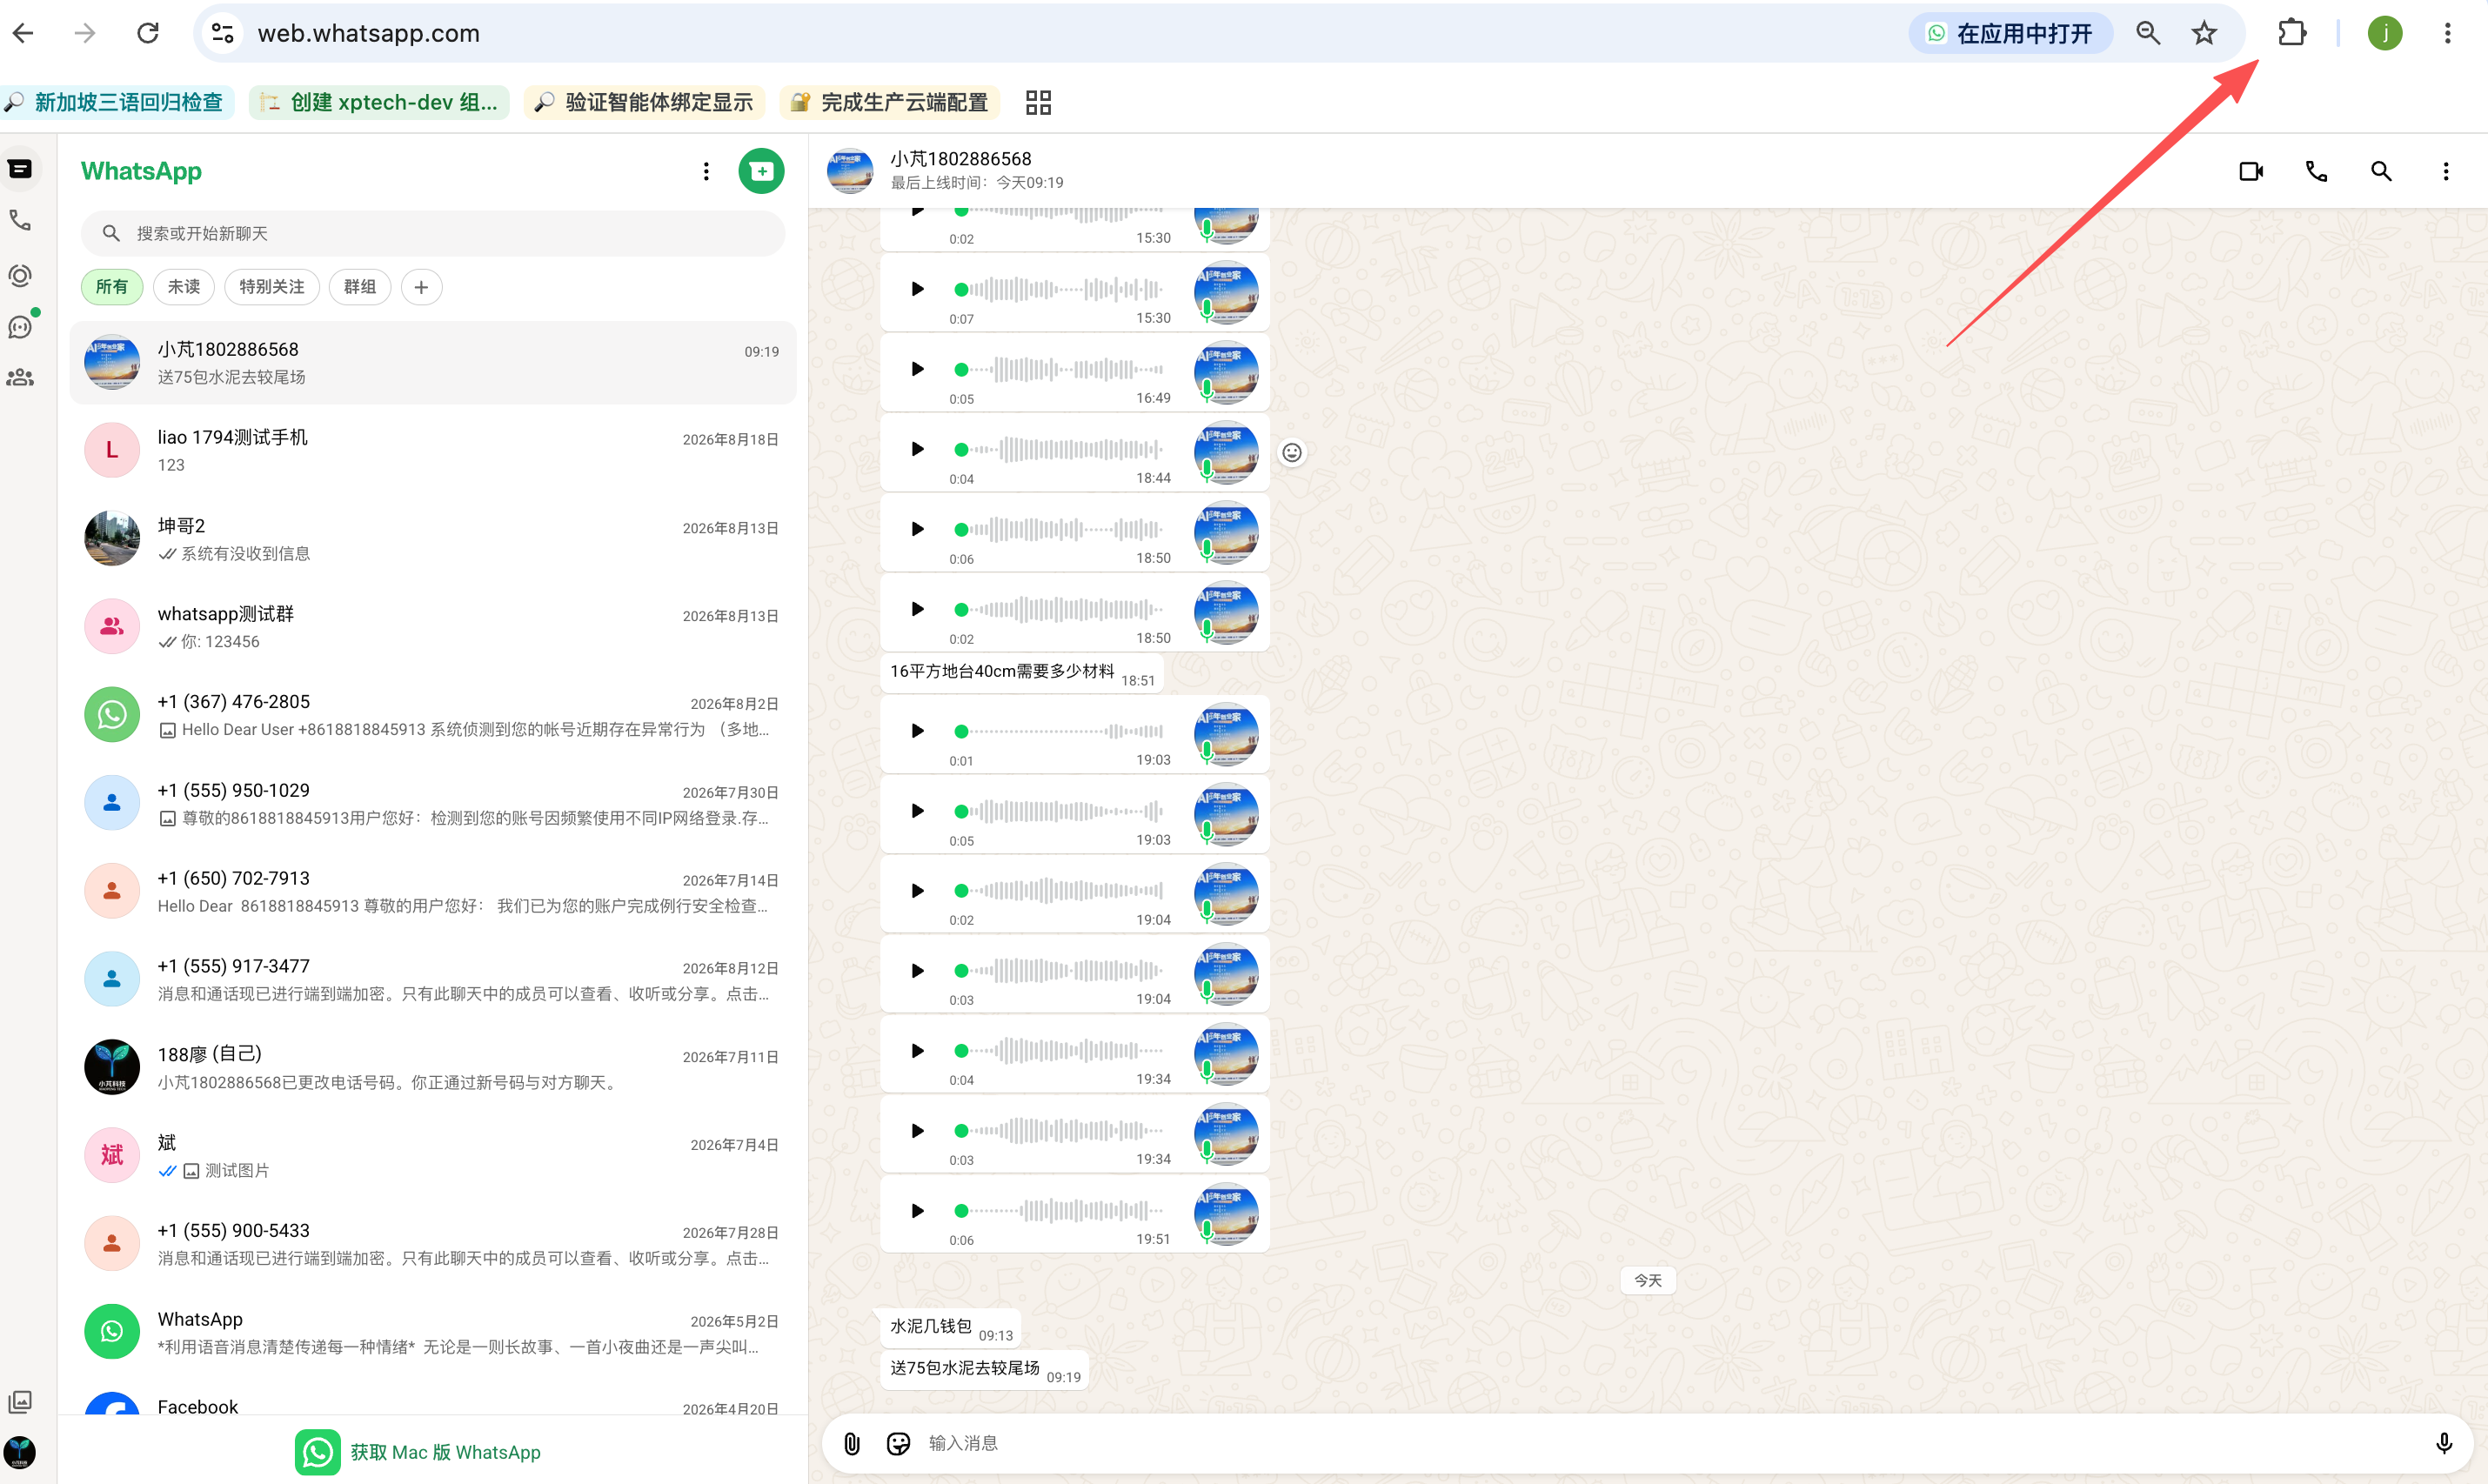Search within the current conversation

[2381, 171]
